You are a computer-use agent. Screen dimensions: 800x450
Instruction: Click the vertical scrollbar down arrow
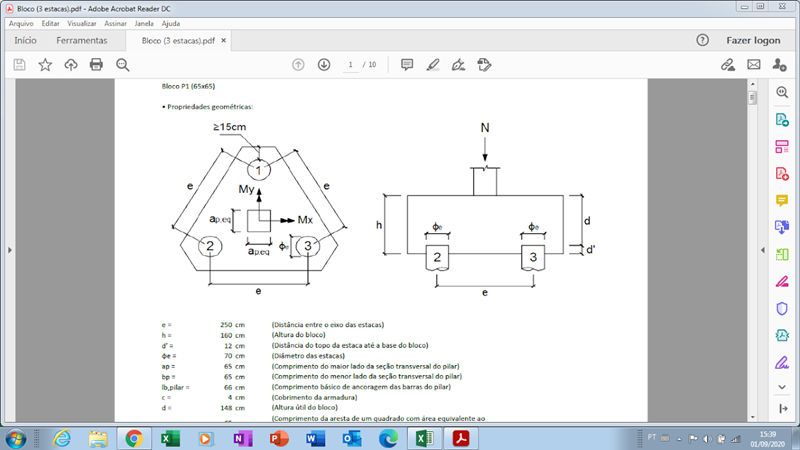pyautogui.click(x=753, y=417)
